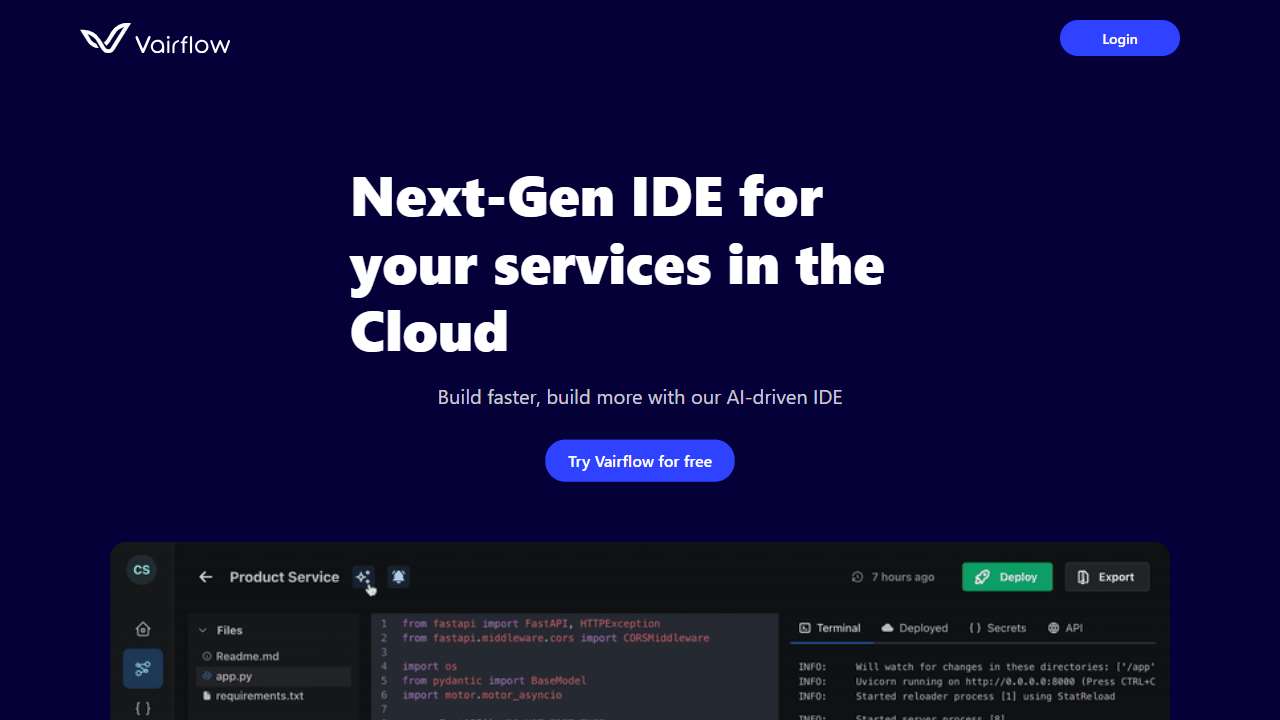
Task: Click the CS avatar icon
Action: [142, 570]
